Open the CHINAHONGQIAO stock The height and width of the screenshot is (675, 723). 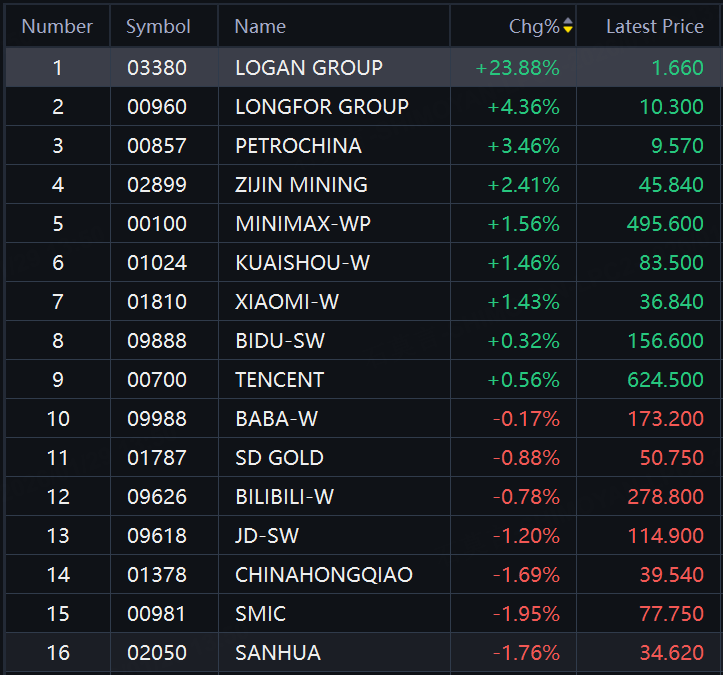click(x=323, y=575)
